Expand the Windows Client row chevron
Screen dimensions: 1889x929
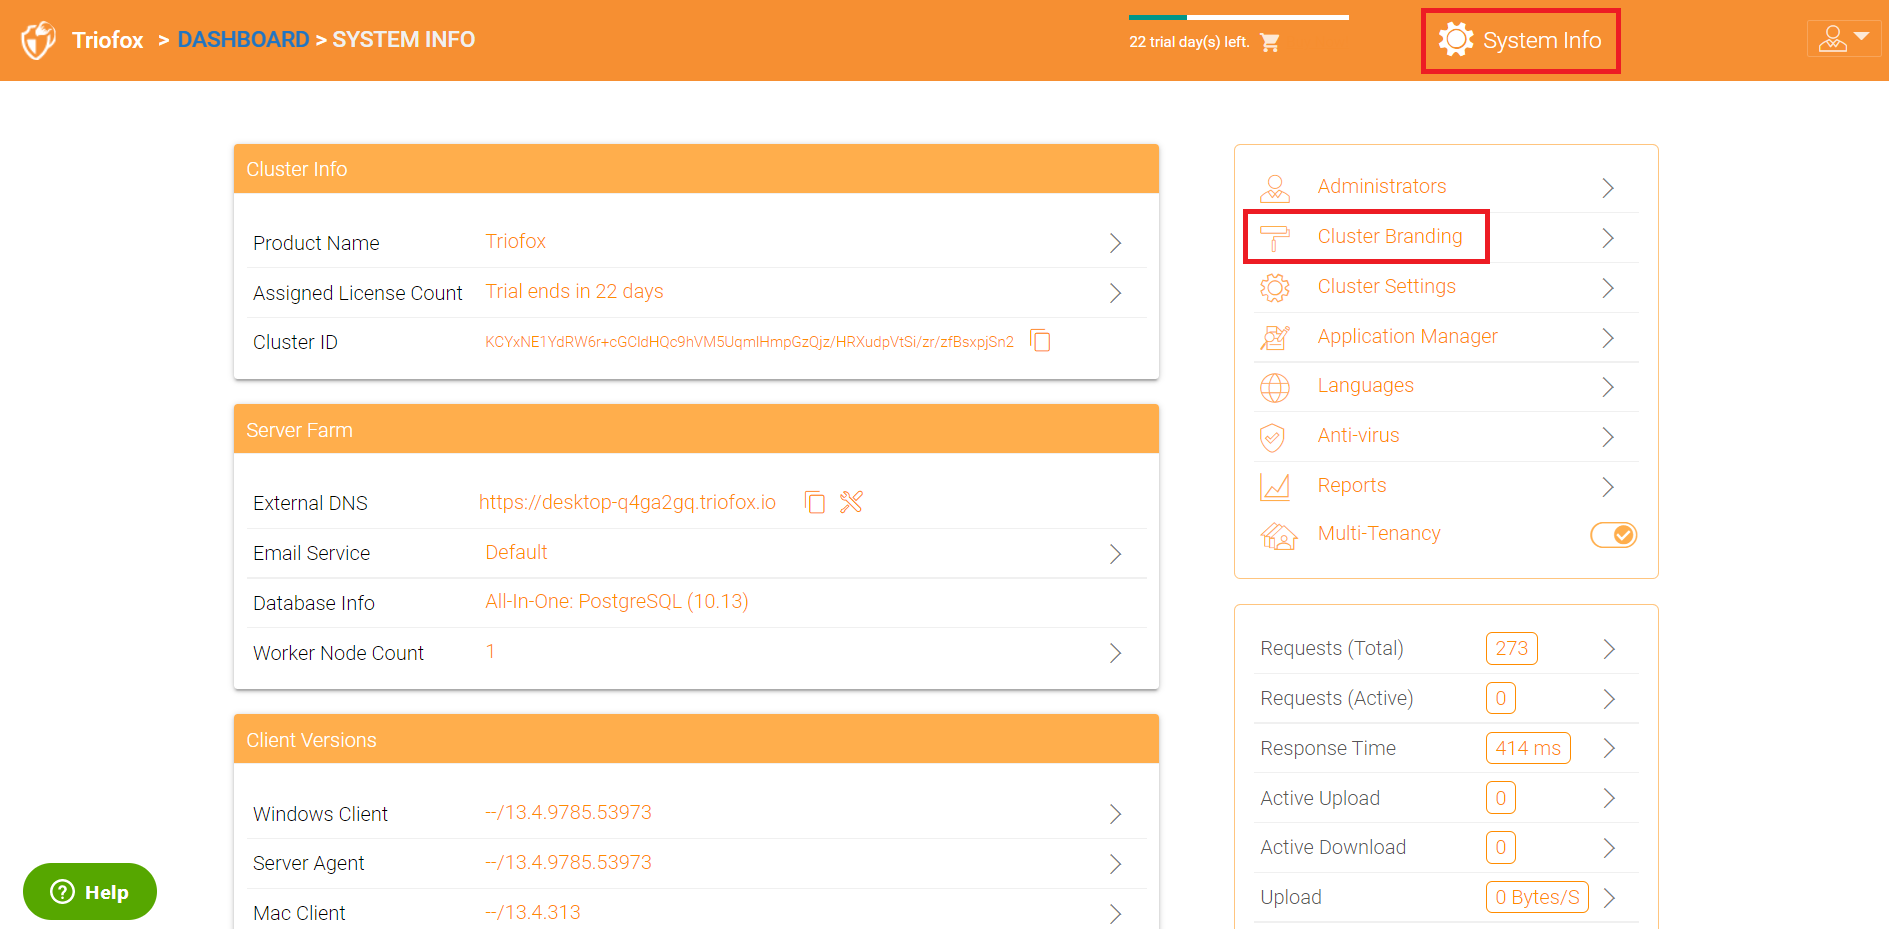coord(1116,814)
